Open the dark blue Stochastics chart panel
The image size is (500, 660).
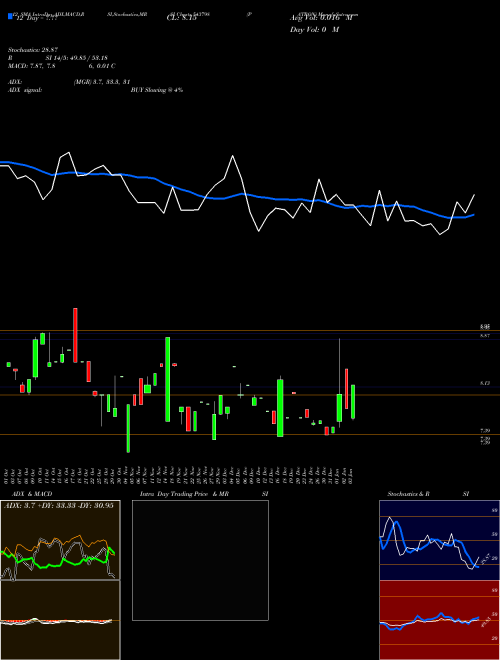tap(439, 540)
